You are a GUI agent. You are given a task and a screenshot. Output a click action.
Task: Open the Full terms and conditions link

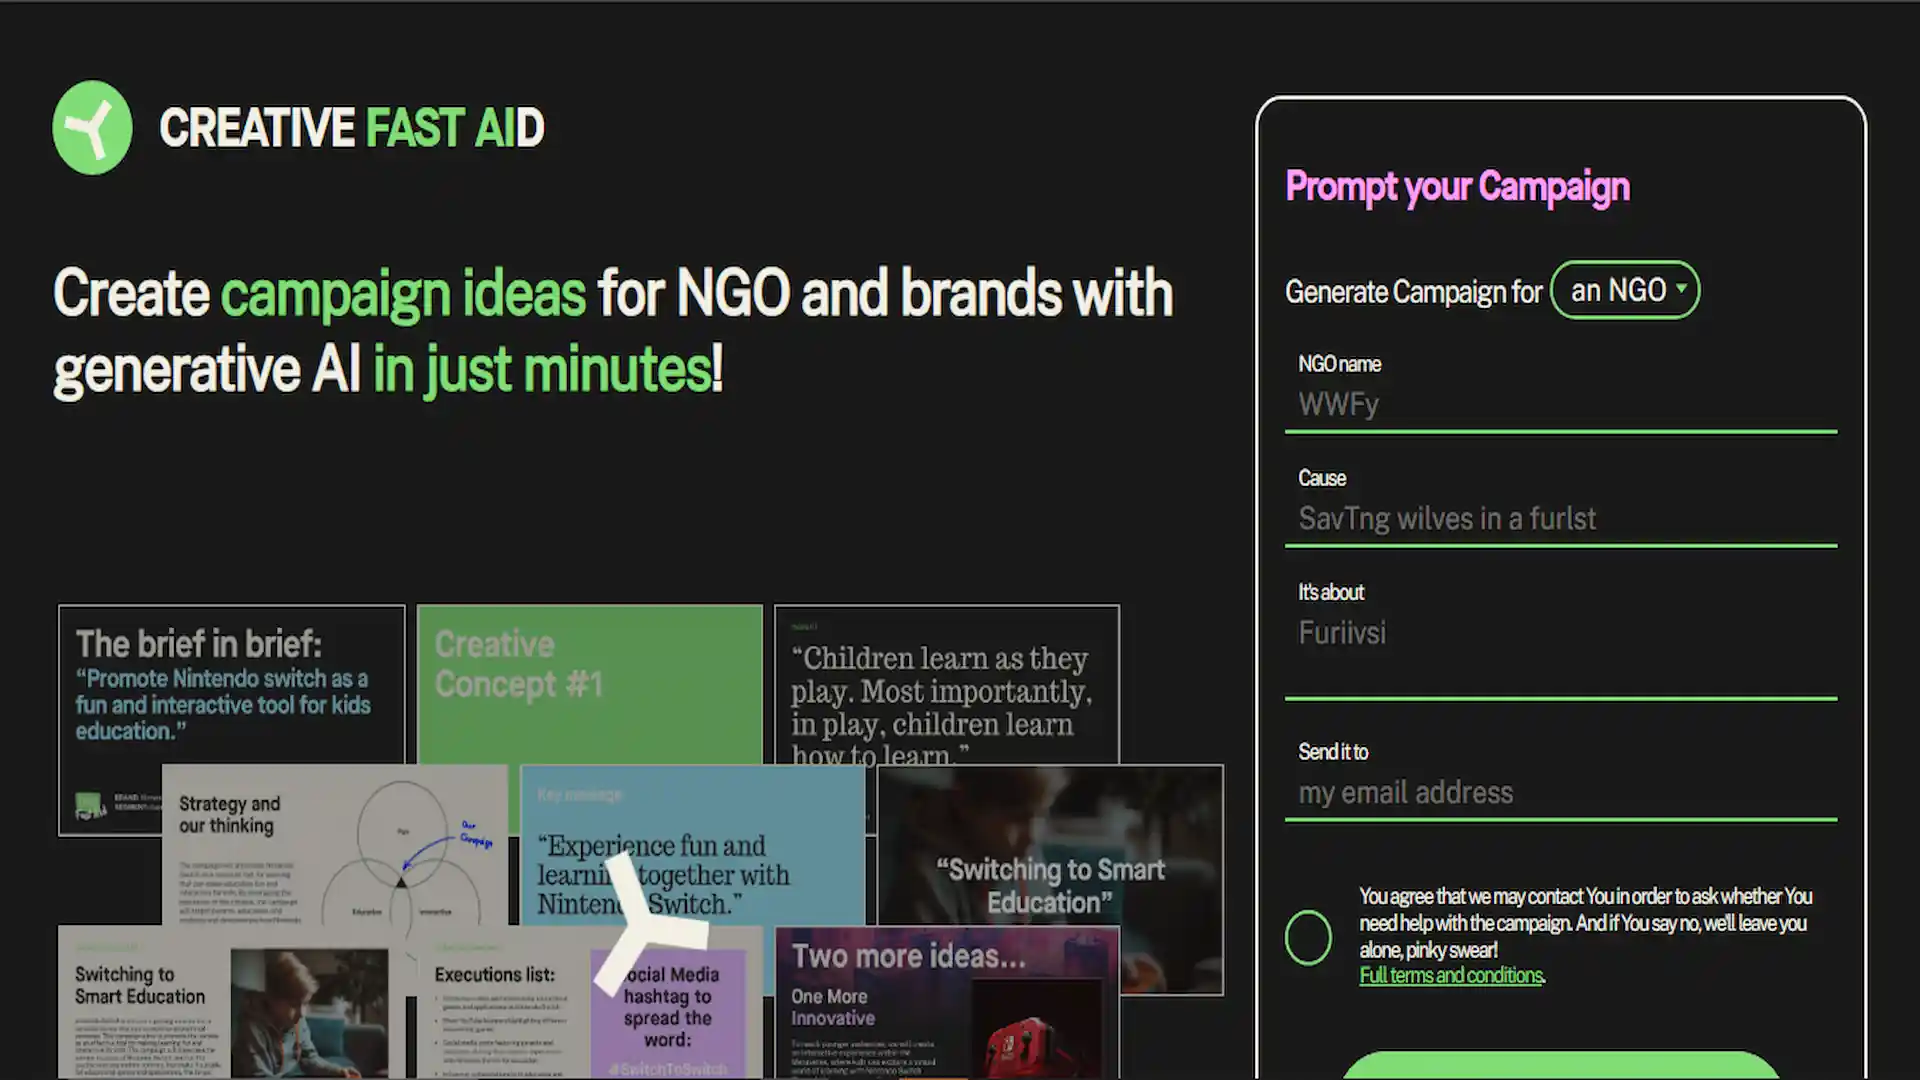pos(1451,975)
